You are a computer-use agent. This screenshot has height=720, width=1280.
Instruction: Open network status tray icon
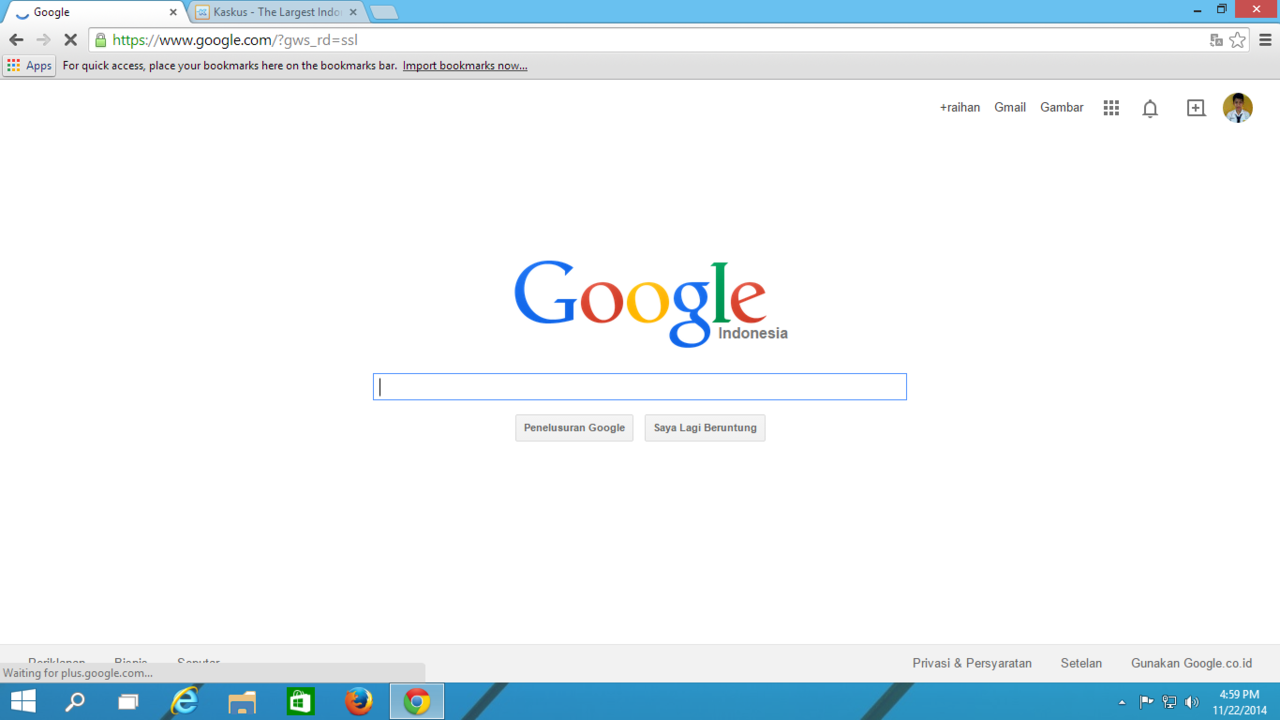tap(1169, 702)
